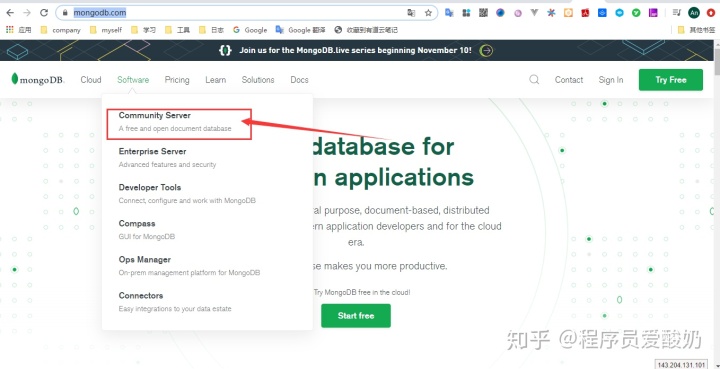Viewport: 720px width, 369px height.
Task: Reload the page with the refresh icon
Action: point(44,13)
